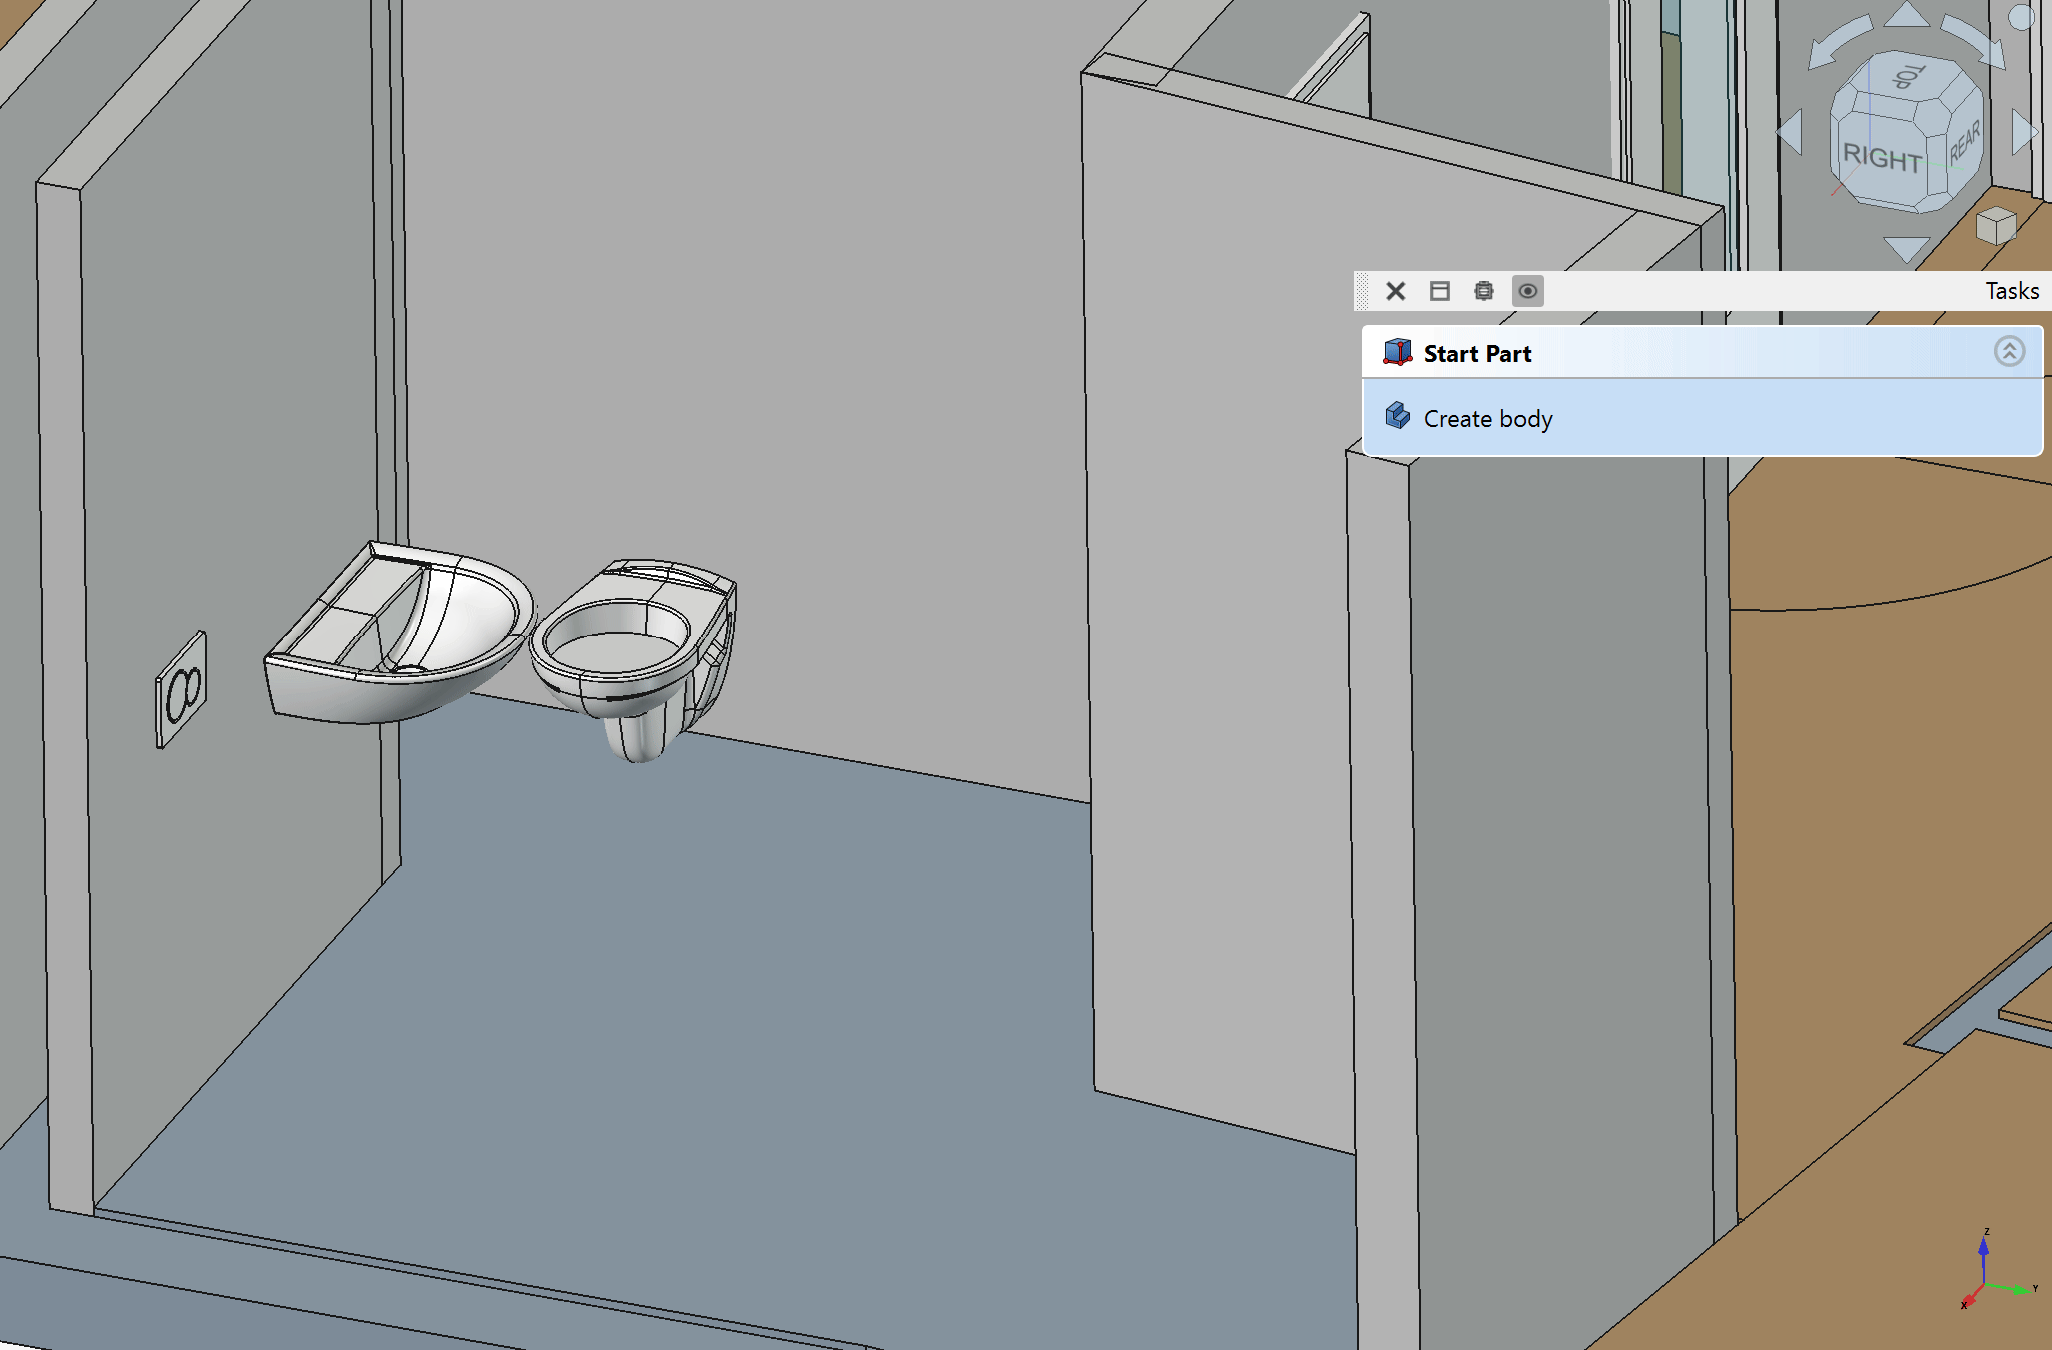Image resolution: width=2052 pixels, height=1350 pixels.
Task: Rotate view up with the navigation cube's top arrow
Action: [1907, 14]
